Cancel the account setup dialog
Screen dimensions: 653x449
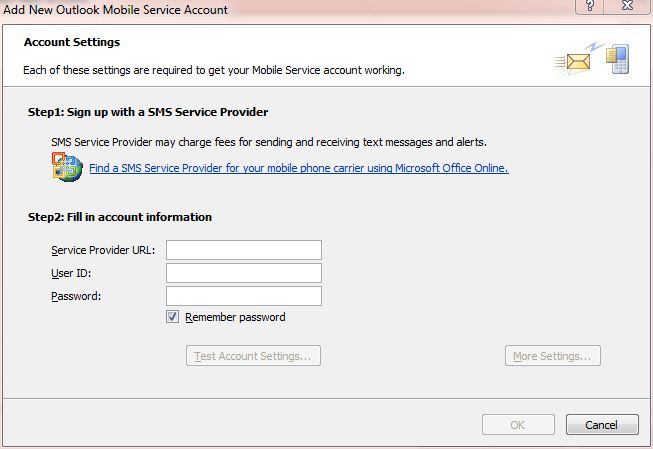601,425
